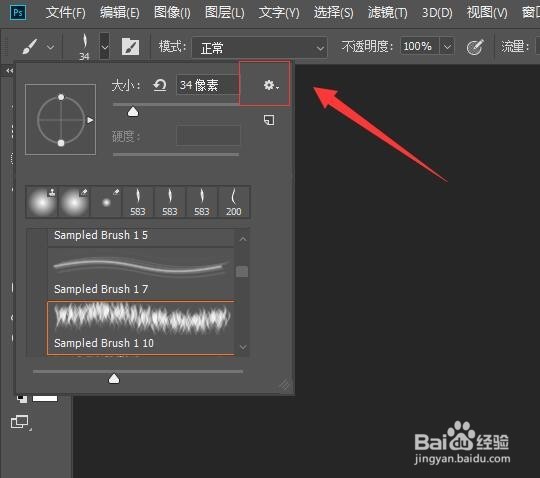Open the 图像(I) menu
540x478 pixels.
coord(172,13)
